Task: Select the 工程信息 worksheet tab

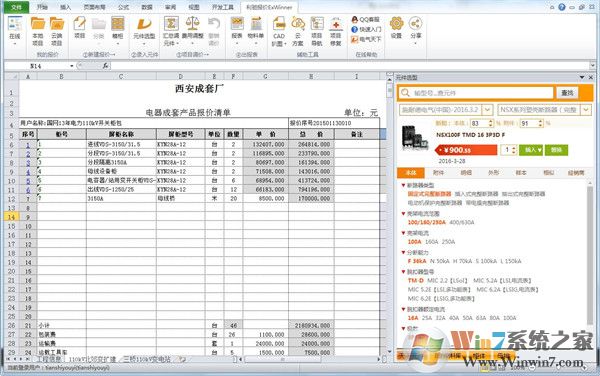Action: pyautogui.click(x=49, y=359)
